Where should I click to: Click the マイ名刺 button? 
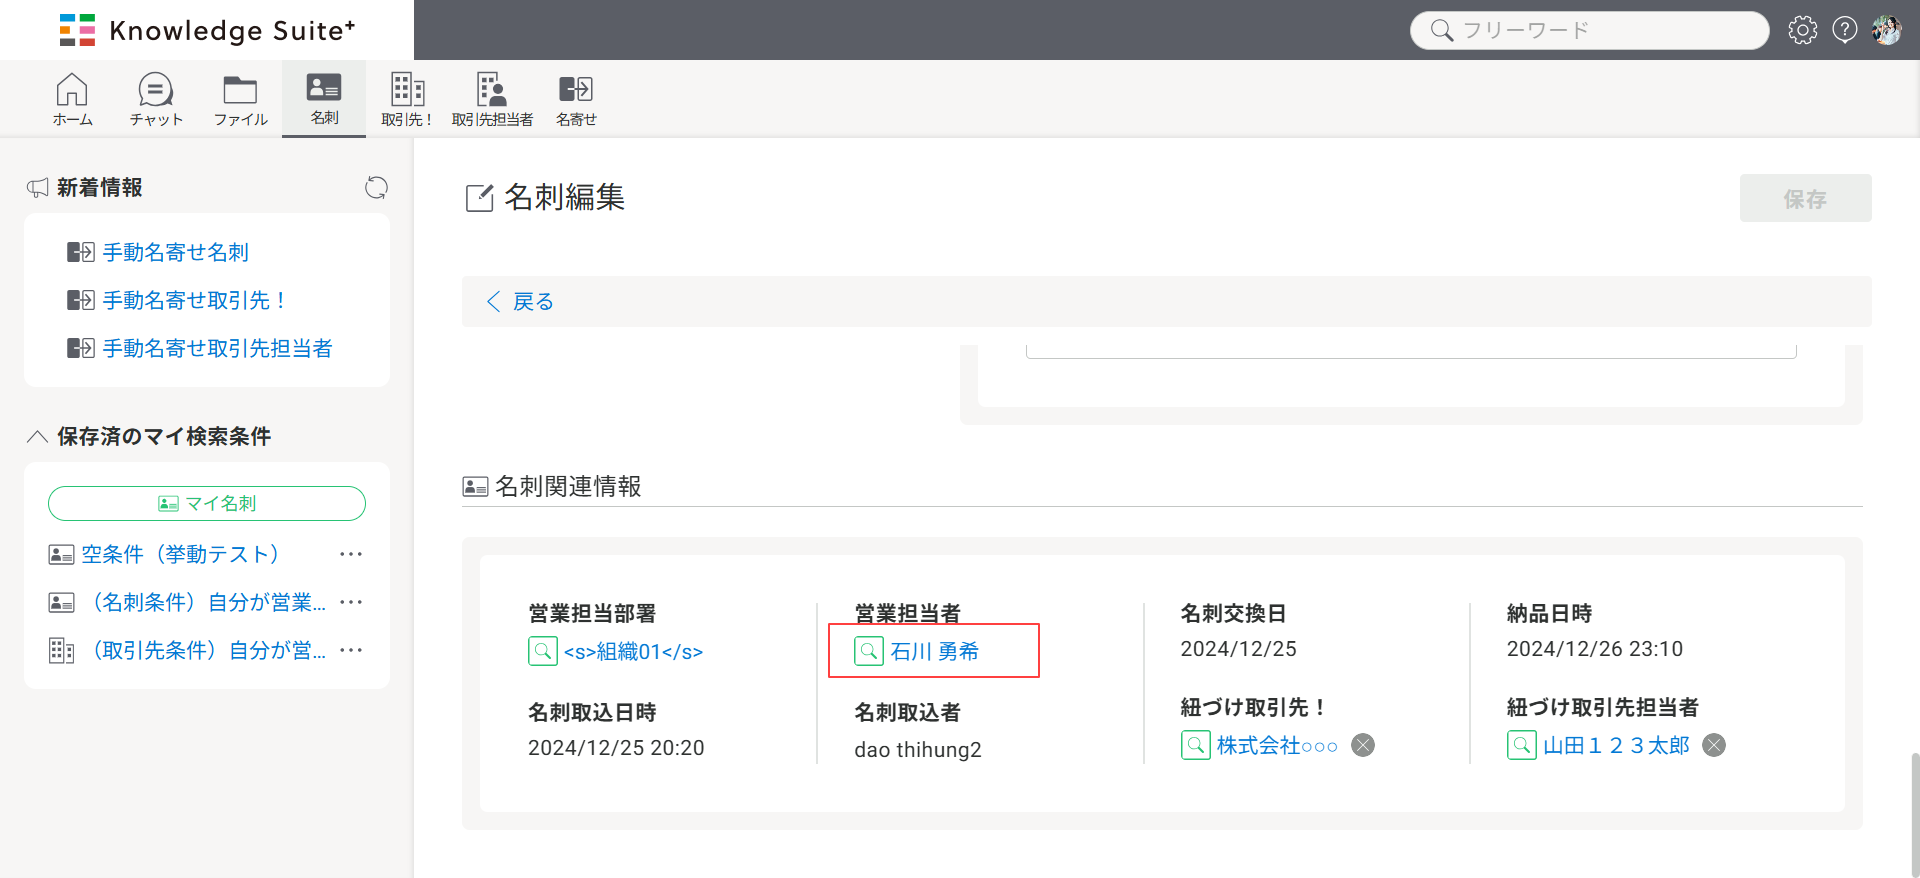tap(207, 503)
